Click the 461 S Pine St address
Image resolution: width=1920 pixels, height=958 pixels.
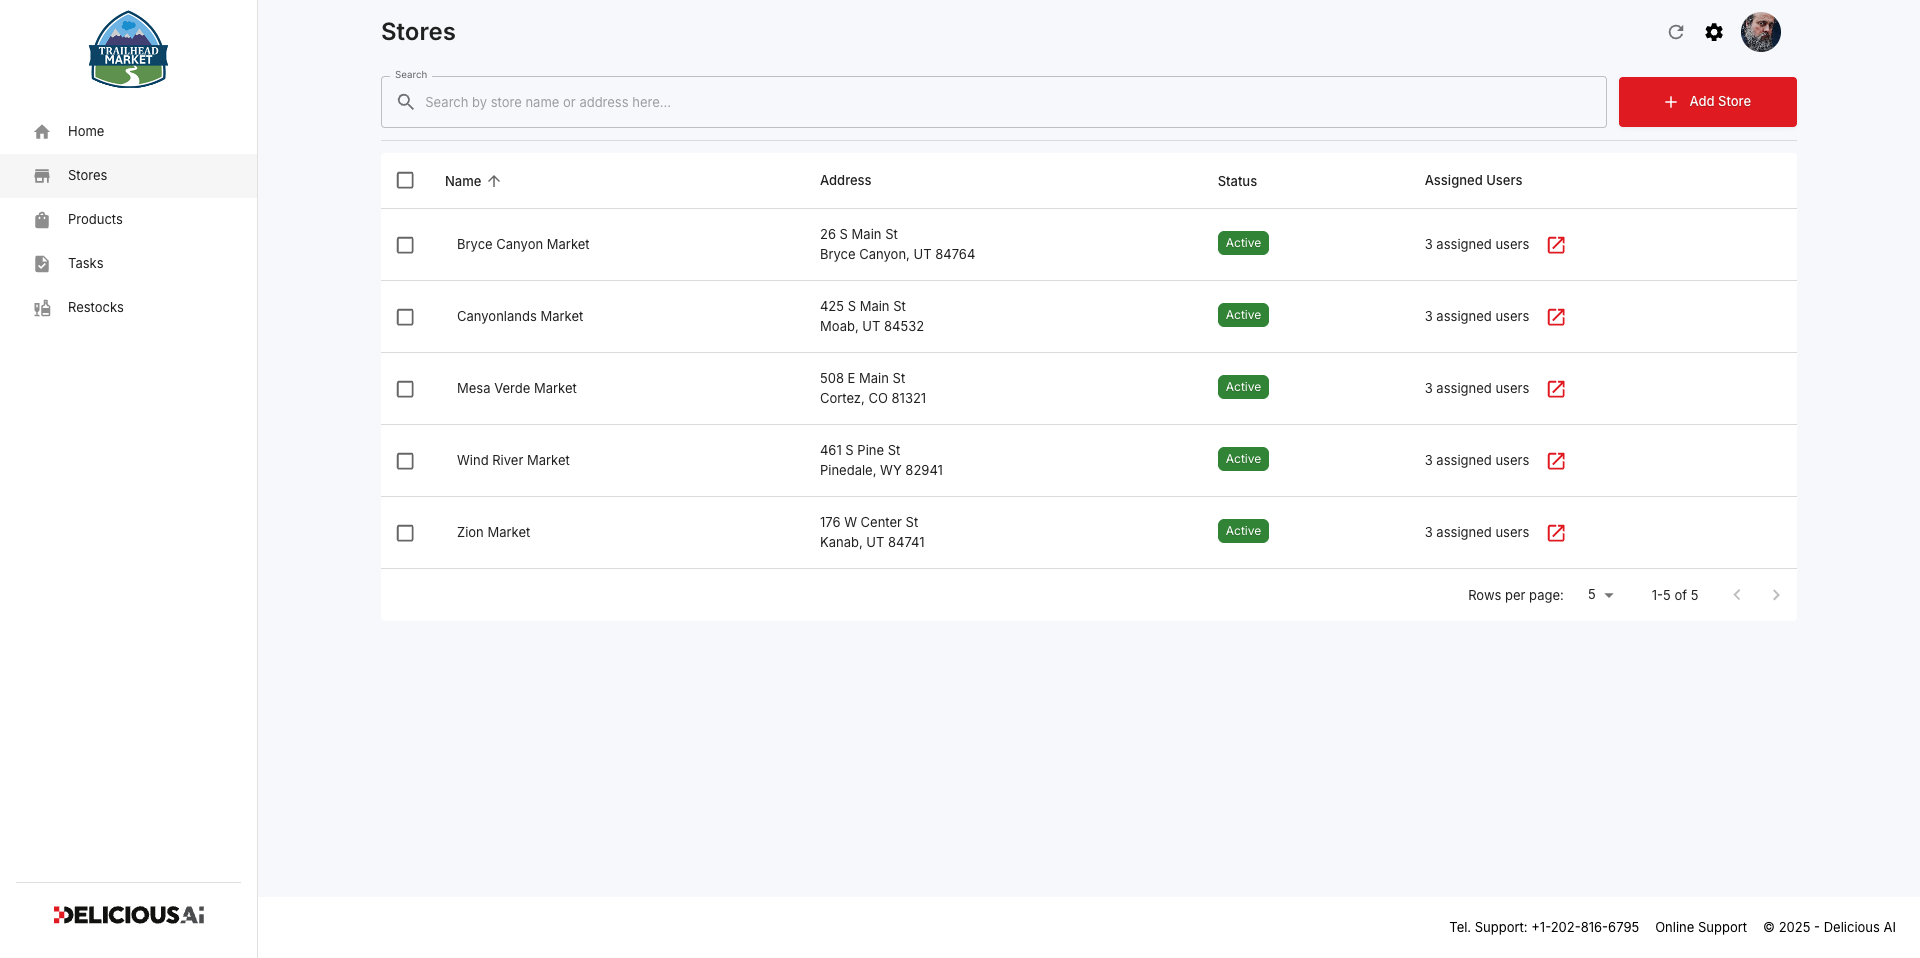click(860, 450)
